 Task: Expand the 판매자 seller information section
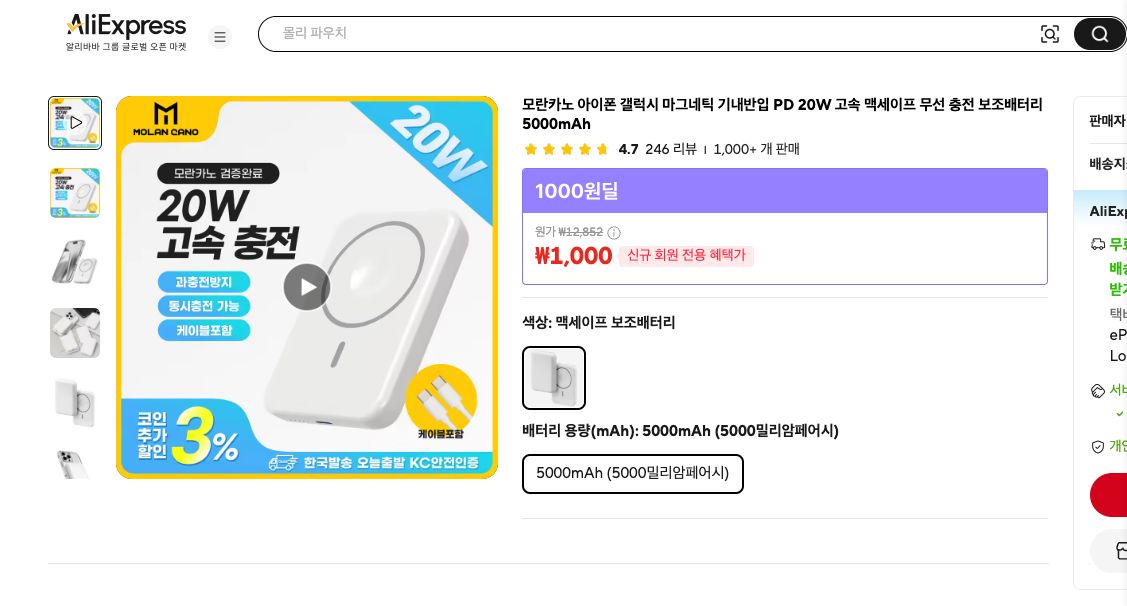1108,121
